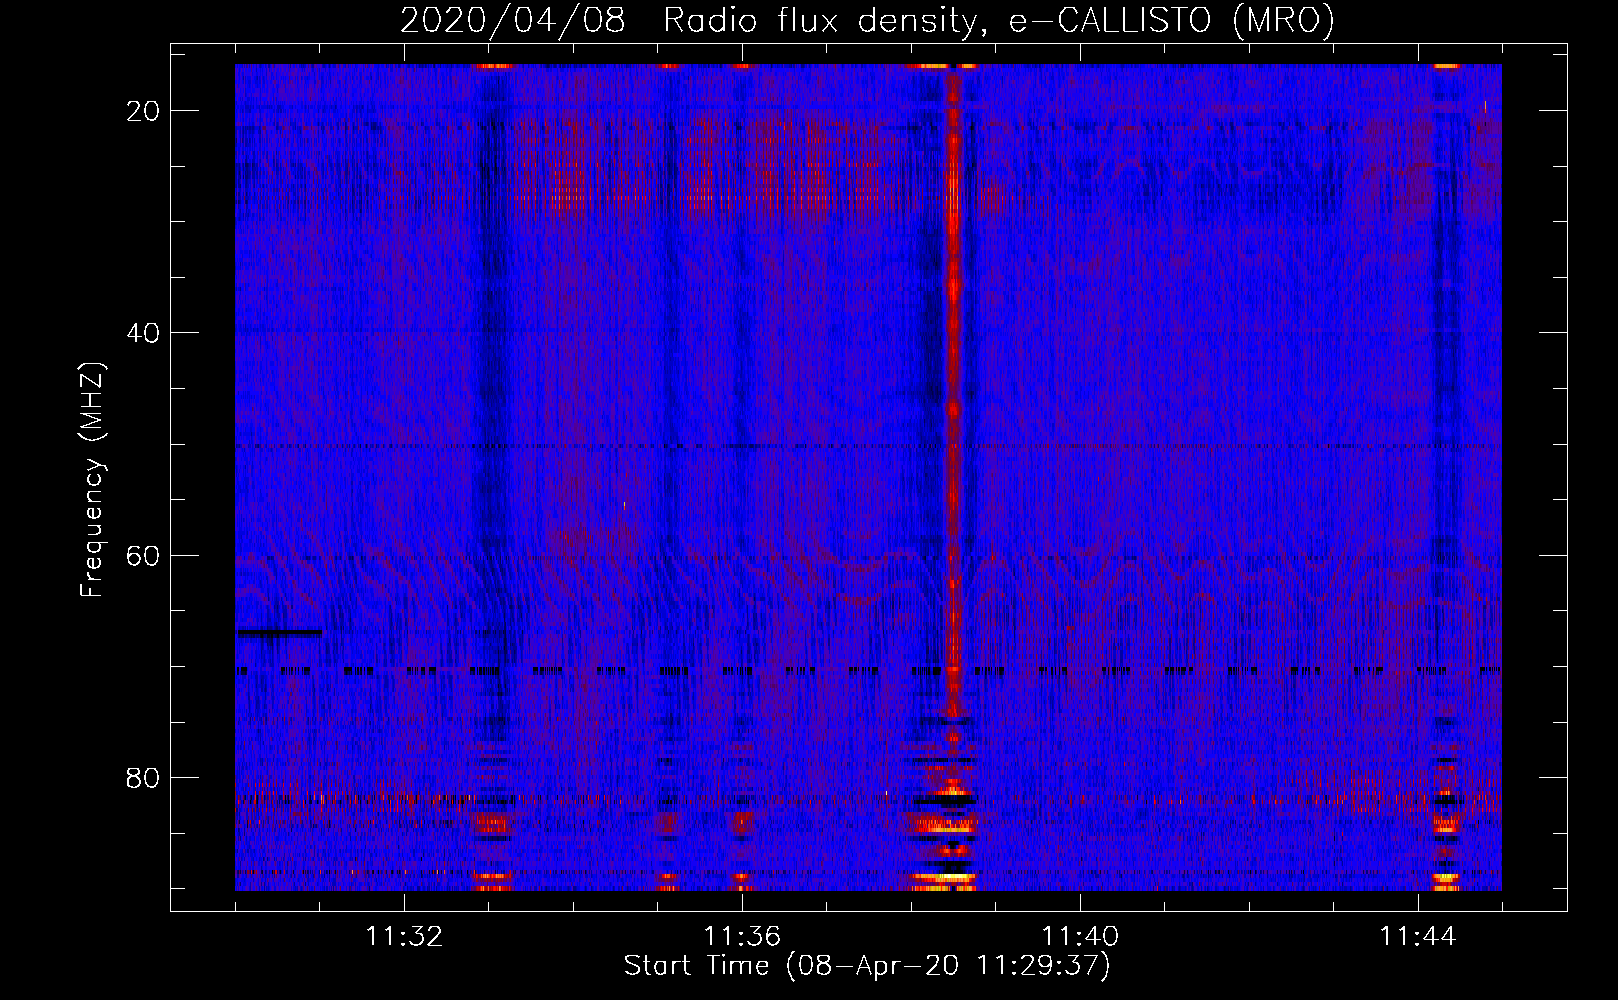Click the time tick label 11:36
1618x1000 pixels.
tap(742, 937)
